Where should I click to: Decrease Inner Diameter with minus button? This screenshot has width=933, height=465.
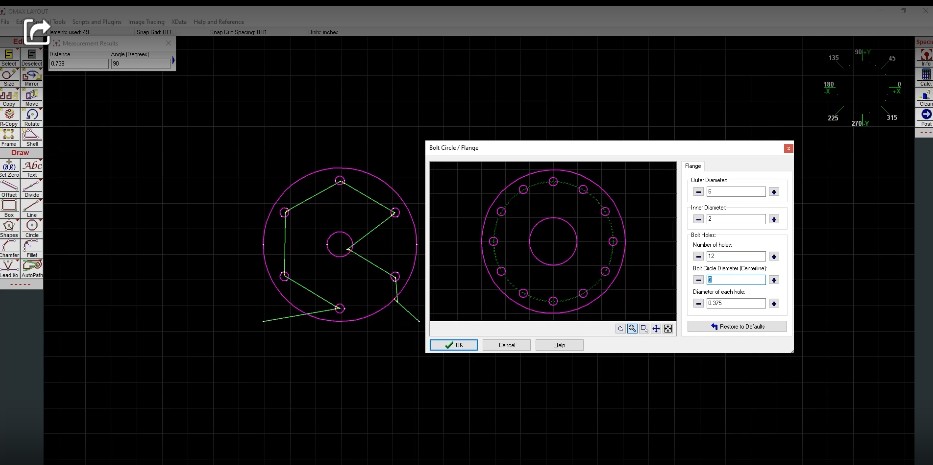[699, 219]
